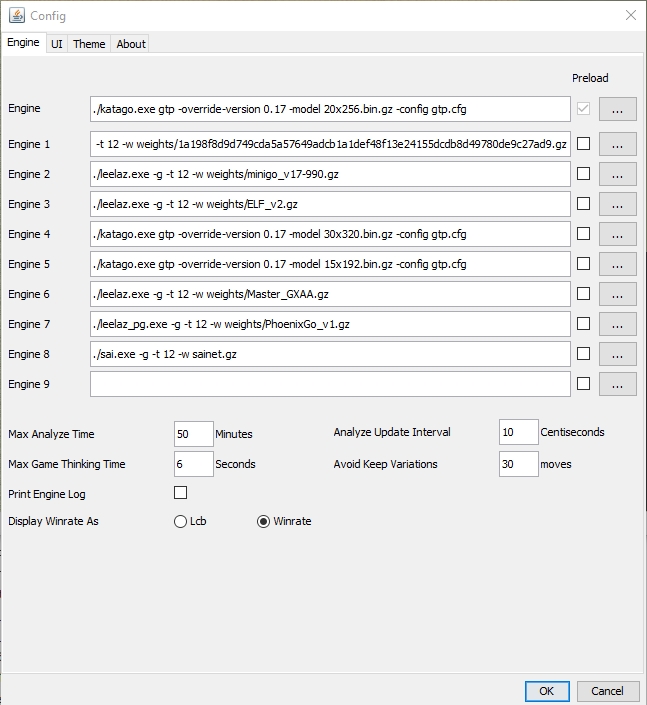Screen dimensions: 647x705
Task: Select the Lcb winrate display option
Action: click(181, 521)
